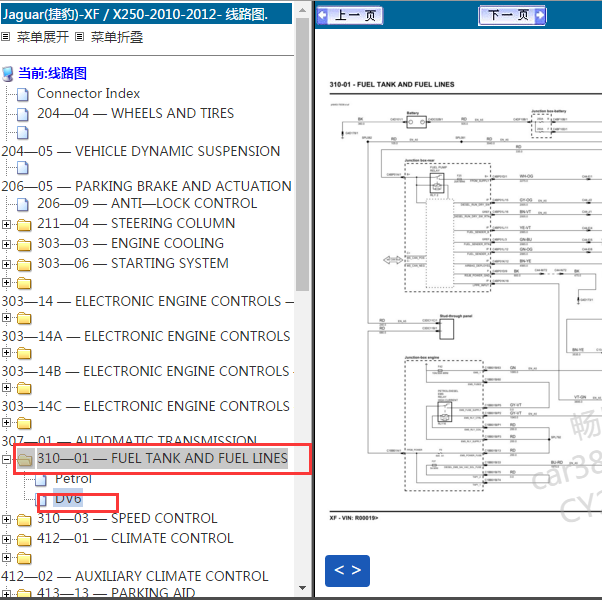Click folder icon above AUTOMATIC TRANSMISSION

[24, 423]
